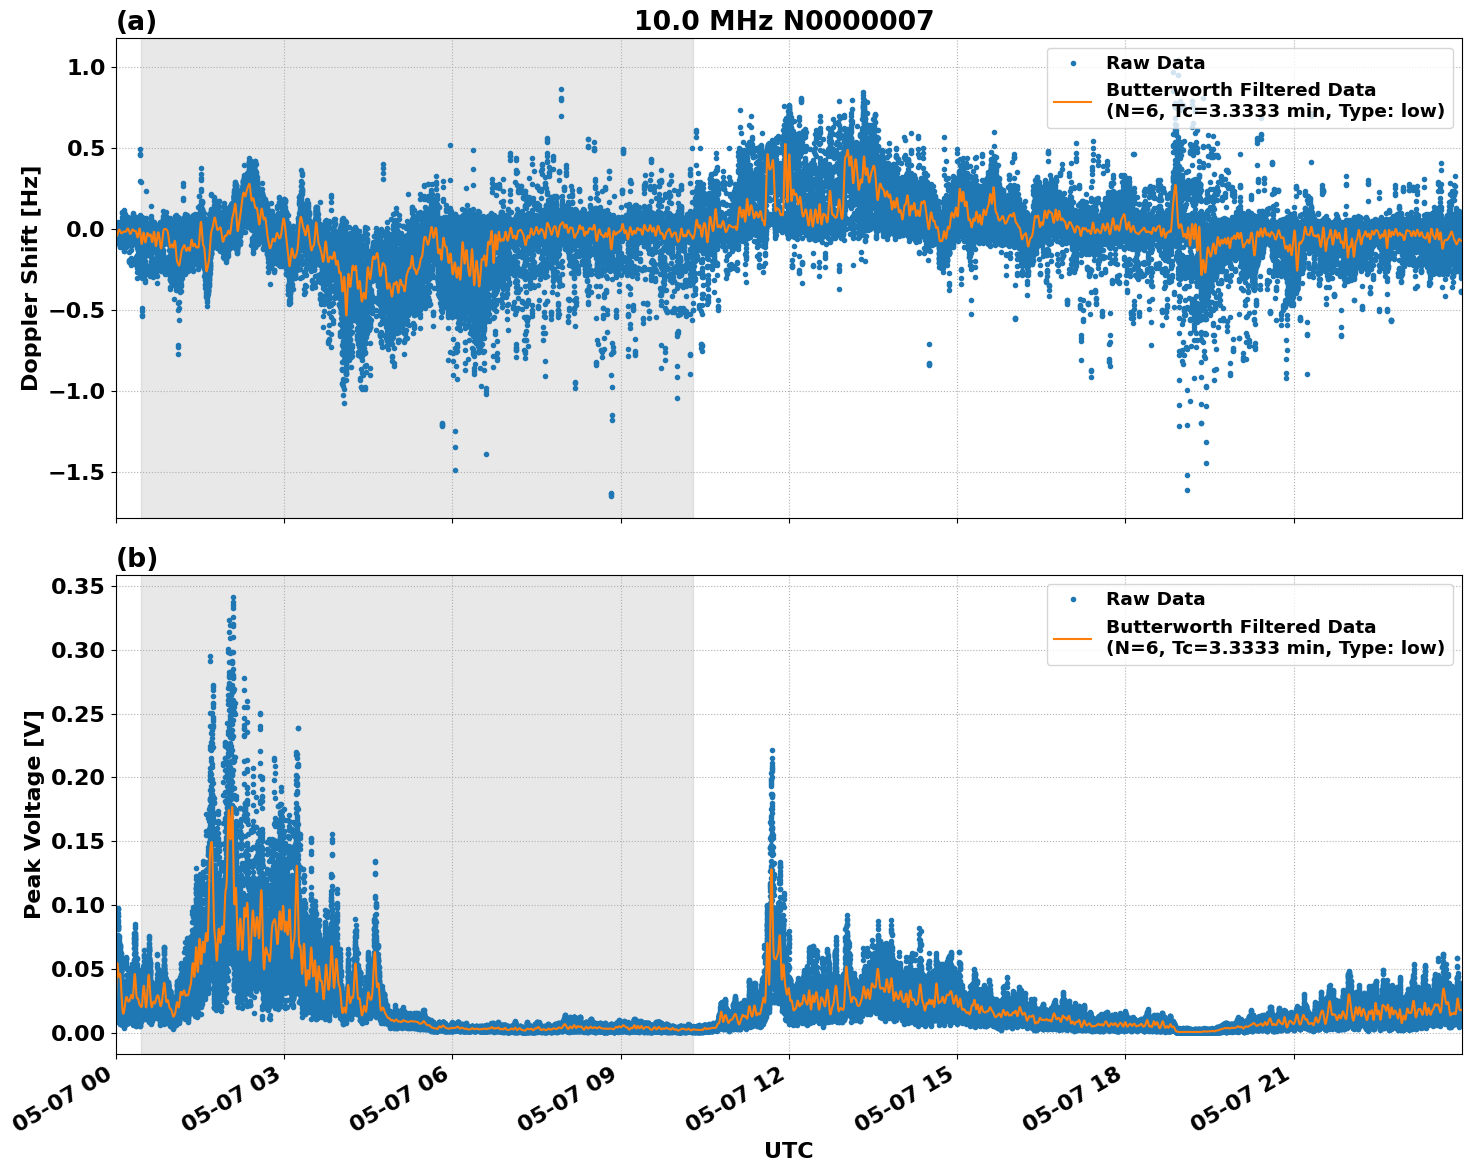Click the "(b)" panel label
The width and height of the screenshot is (1471, 1172).
[x=136, y=558]
